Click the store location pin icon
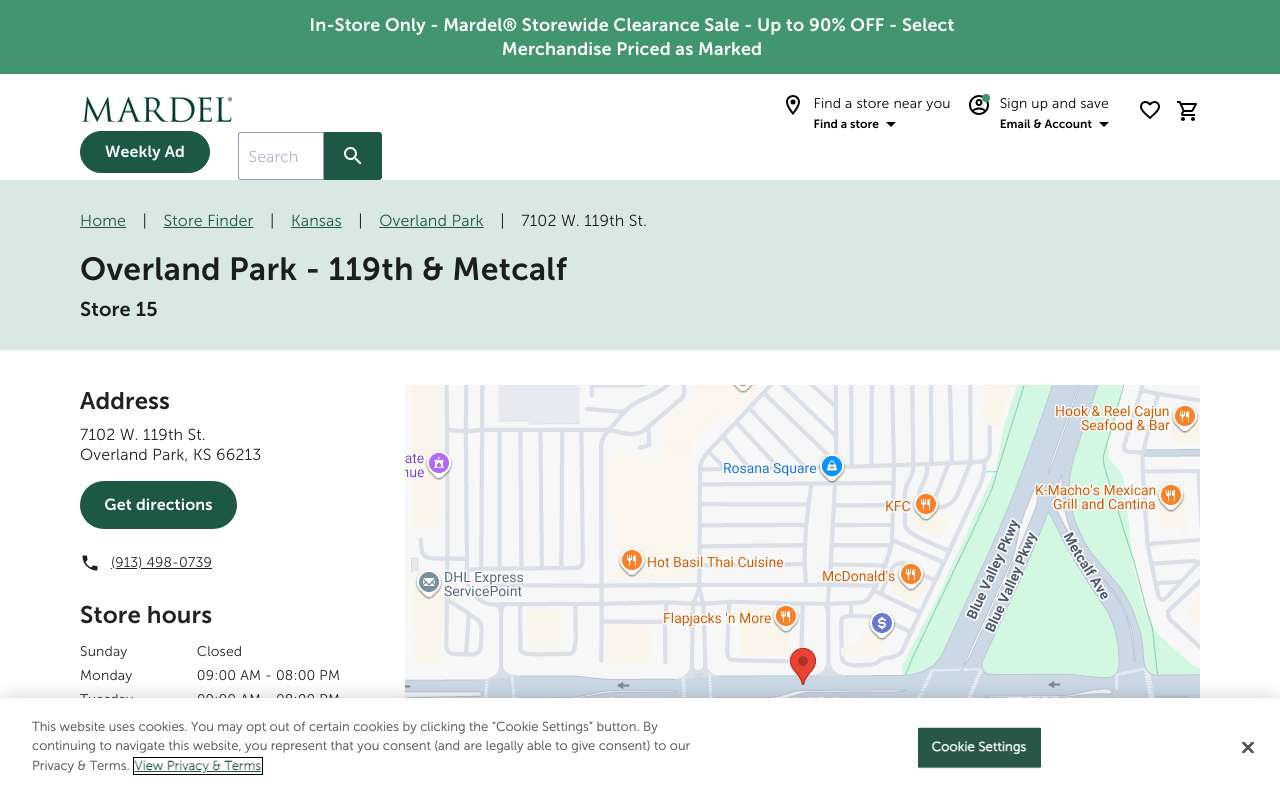Screen dimensions: 1280x800 click(x=793, y=105)
